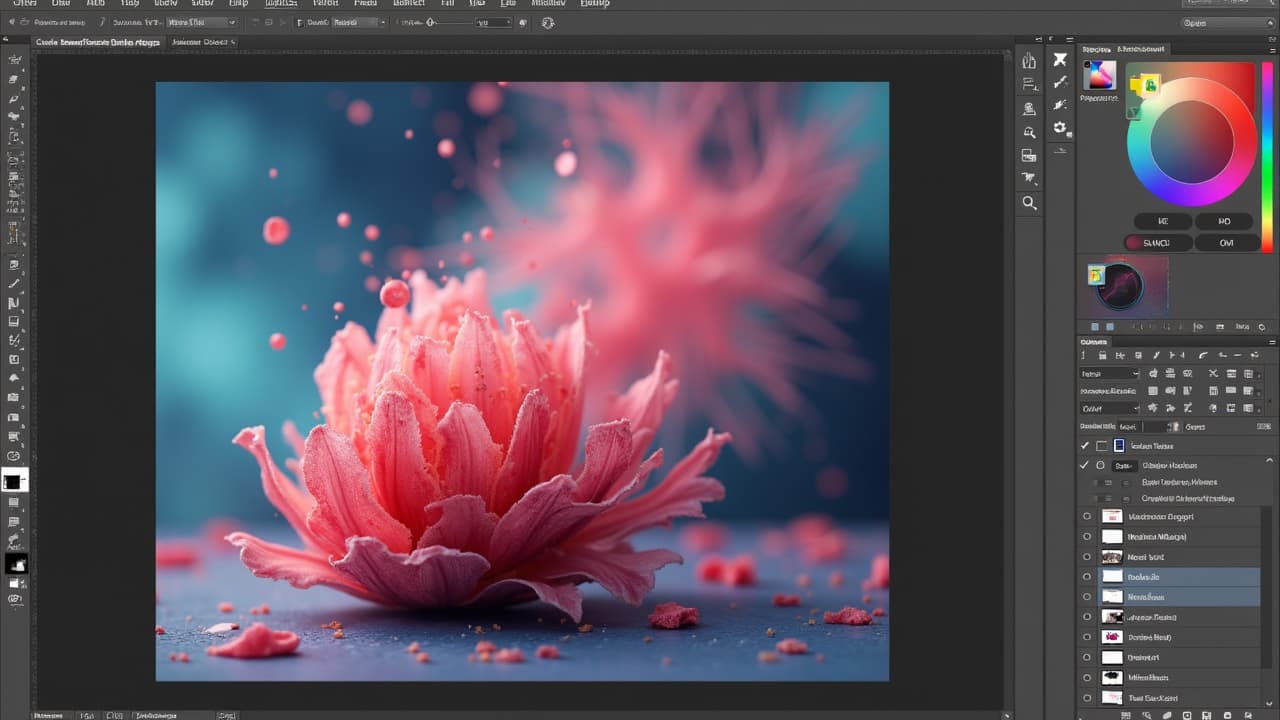
Task: Click the X icon in layers panel second row
Action: (1213, 374)
